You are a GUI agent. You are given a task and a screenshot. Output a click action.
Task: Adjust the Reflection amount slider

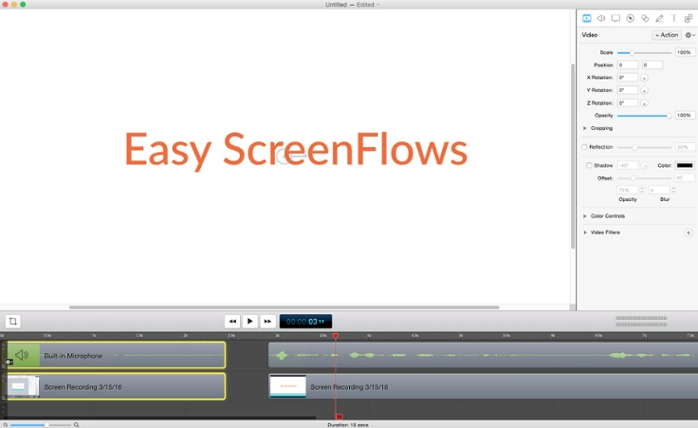pyautogui.click(x=644, y=147)
